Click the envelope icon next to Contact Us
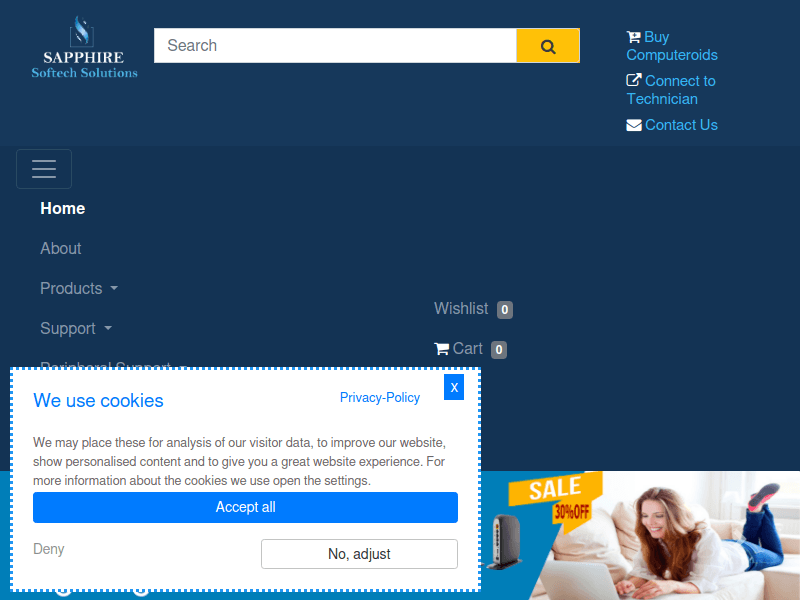The image size is (800, 600). point(634,125)
